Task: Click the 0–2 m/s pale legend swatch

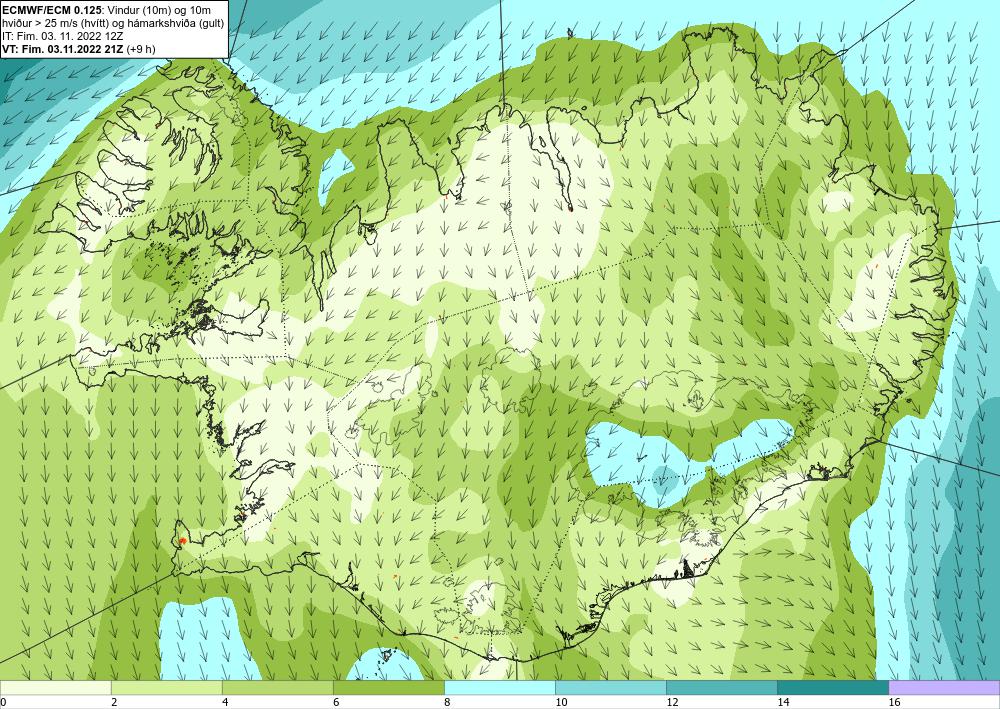Action: click(x=55, y=688)
